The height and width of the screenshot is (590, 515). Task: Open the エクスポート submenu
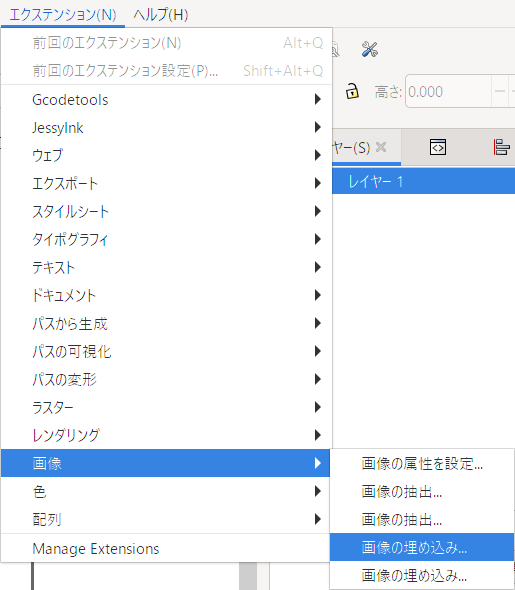coord(166,184)
